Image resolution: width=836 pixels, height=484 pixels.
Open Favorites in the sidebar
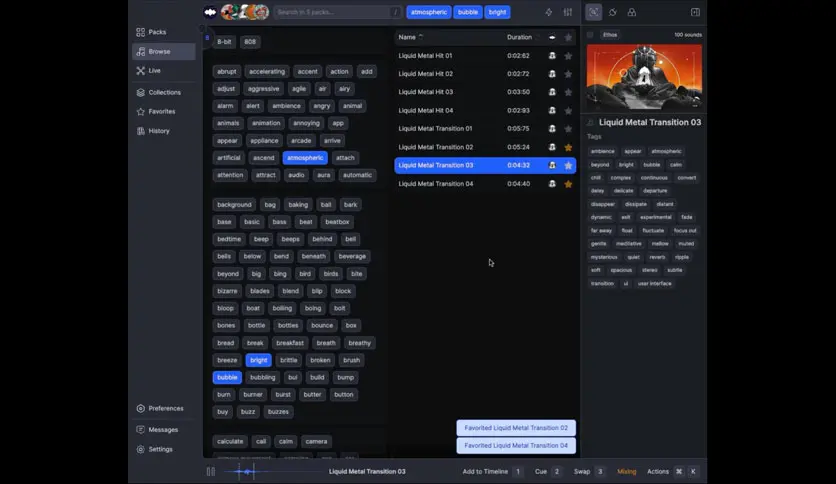[156, 111]
